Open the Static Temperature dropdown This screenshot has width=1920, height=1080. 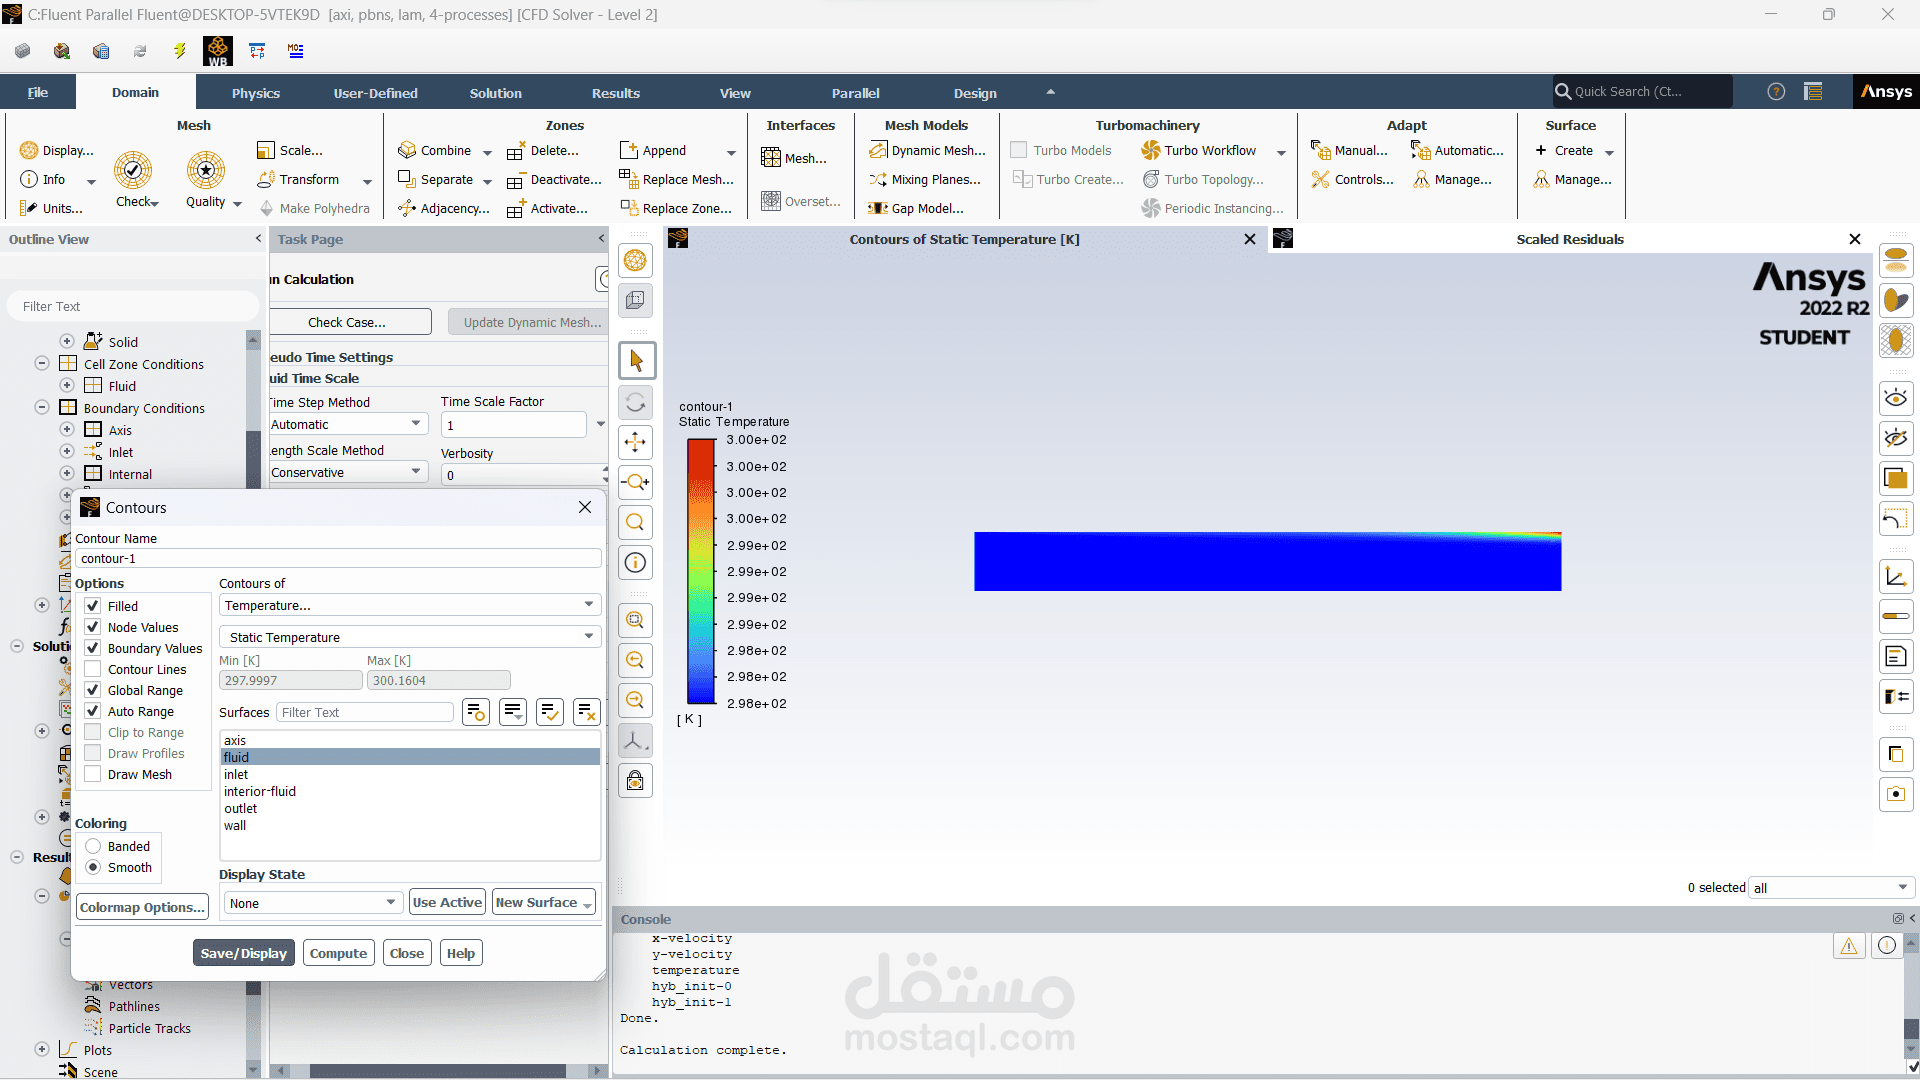click(409, 637)
